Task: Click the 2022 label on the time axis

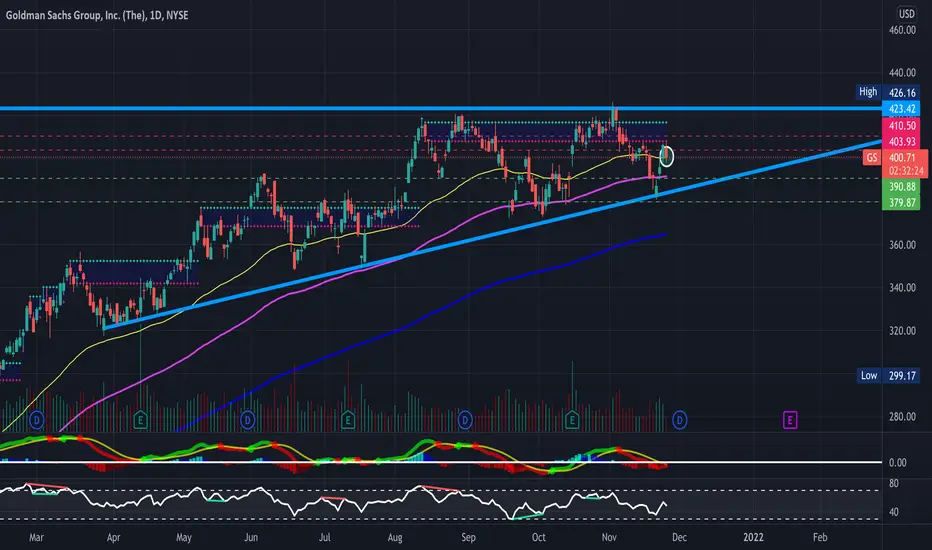Action: (x=753, y=537)
